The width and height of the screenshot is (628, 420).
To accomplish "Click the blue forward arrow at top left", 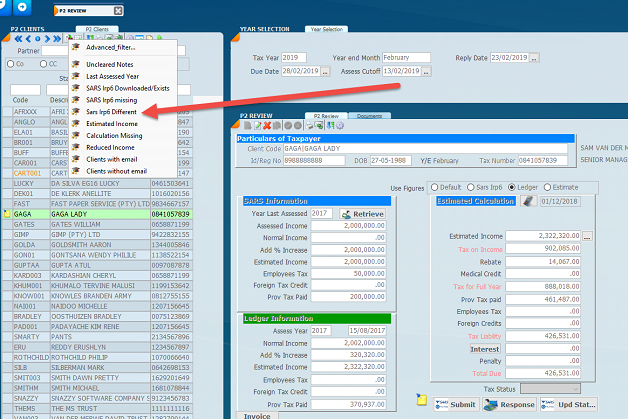I will click(20, 7).
